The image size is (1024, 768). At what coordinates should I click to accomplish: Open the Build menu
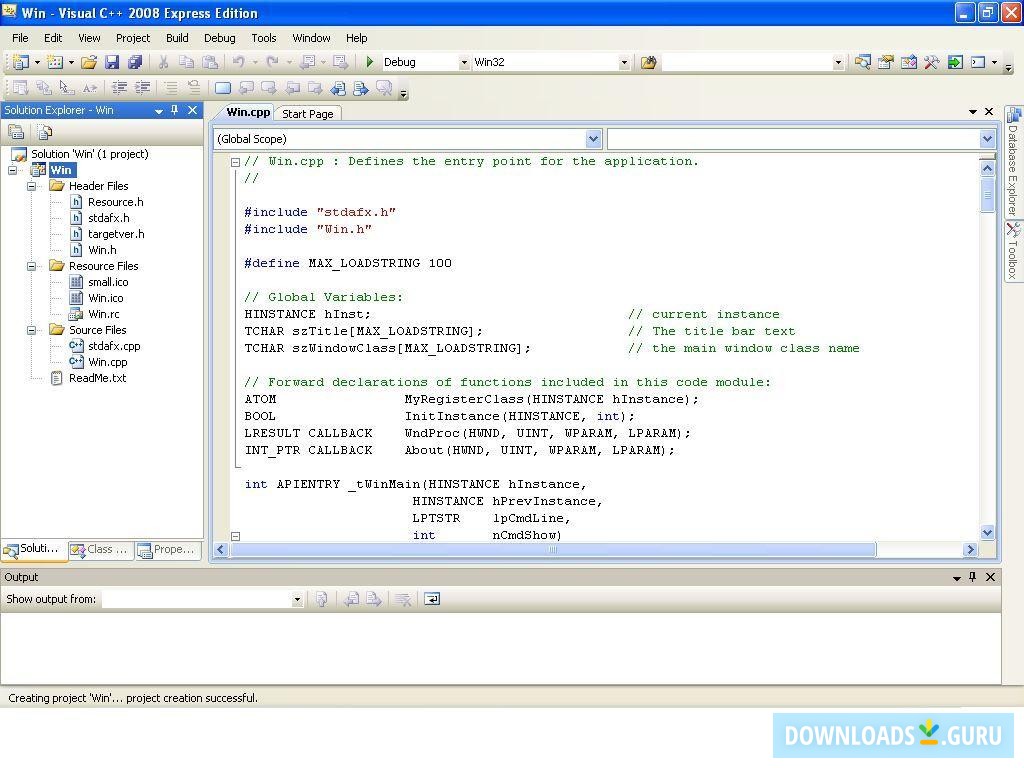(177, 38)
